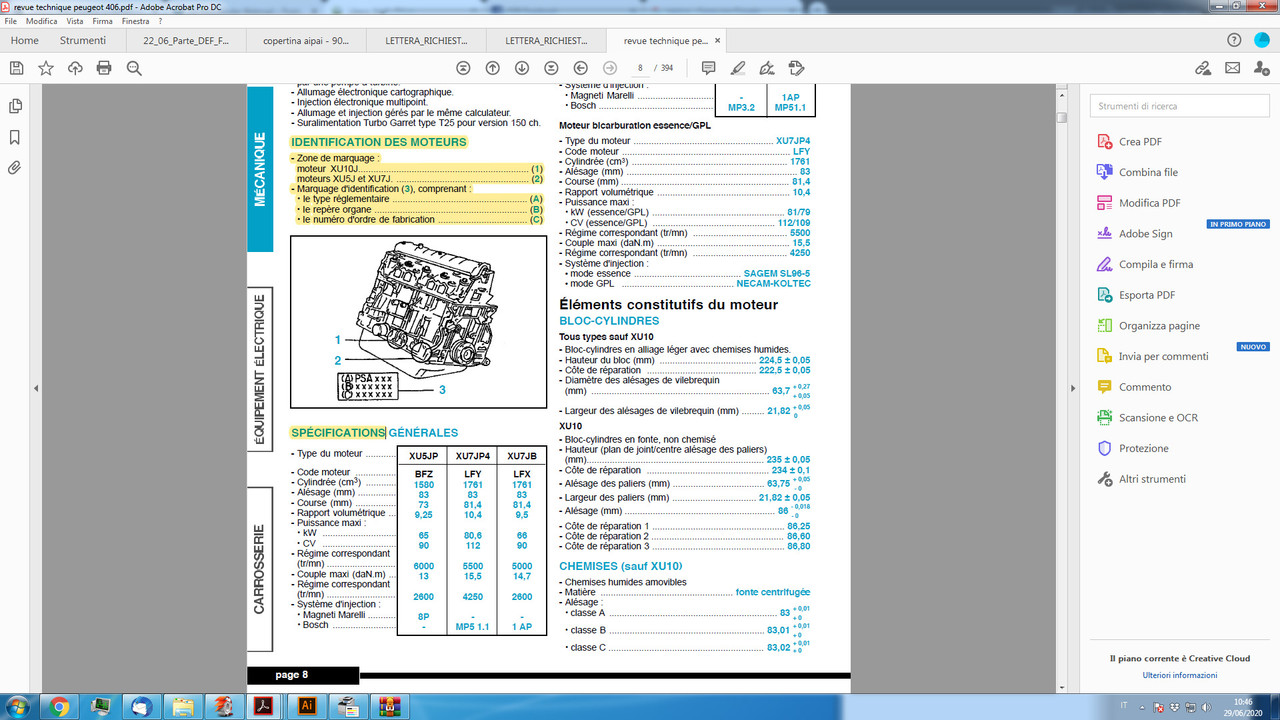Open Organizza pagine tool
1280x720 pixels.
tap(1159, 326)
